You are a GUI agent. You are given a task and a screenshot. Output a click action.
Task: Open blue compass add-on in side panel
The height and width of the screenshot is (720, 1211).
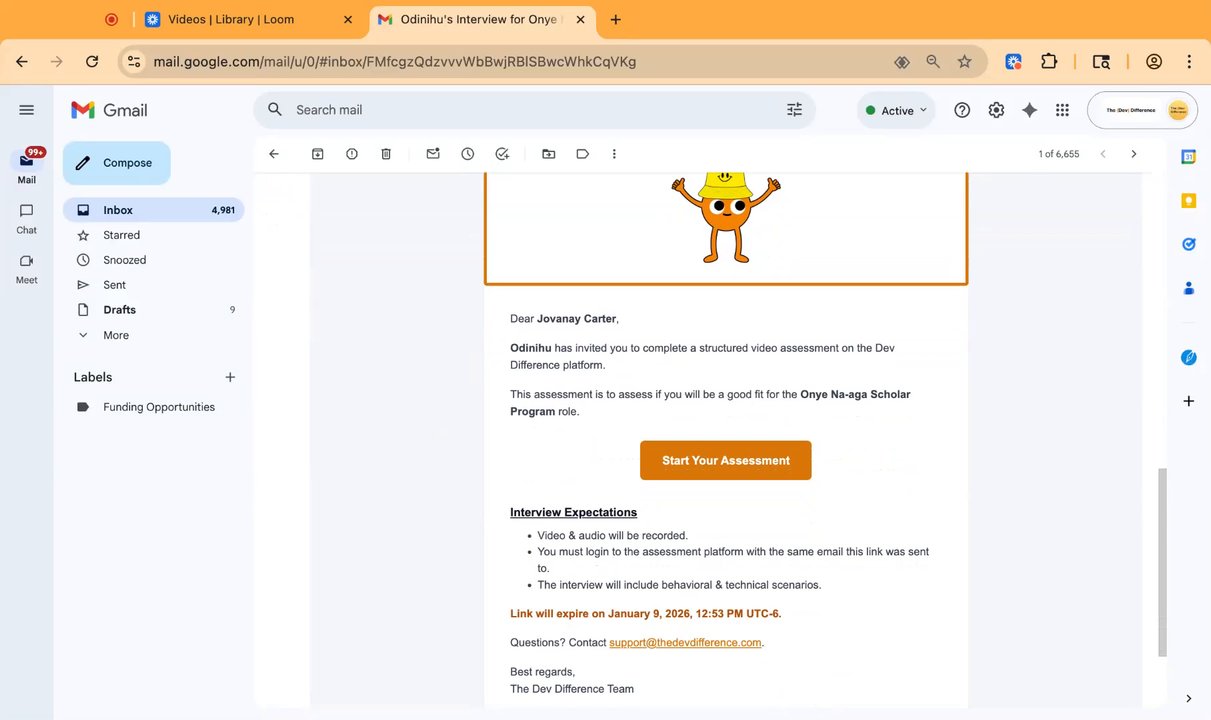pos(1189,357)
